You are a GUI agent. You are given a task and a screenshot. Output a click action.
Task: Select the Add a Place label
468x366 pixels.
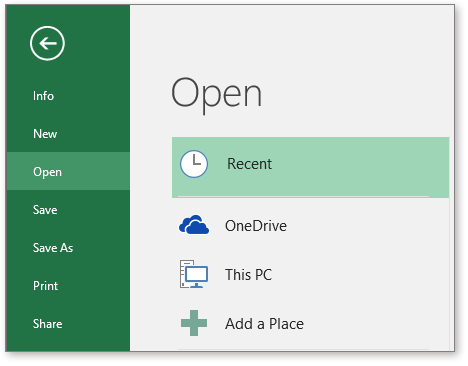pos(264,324)
